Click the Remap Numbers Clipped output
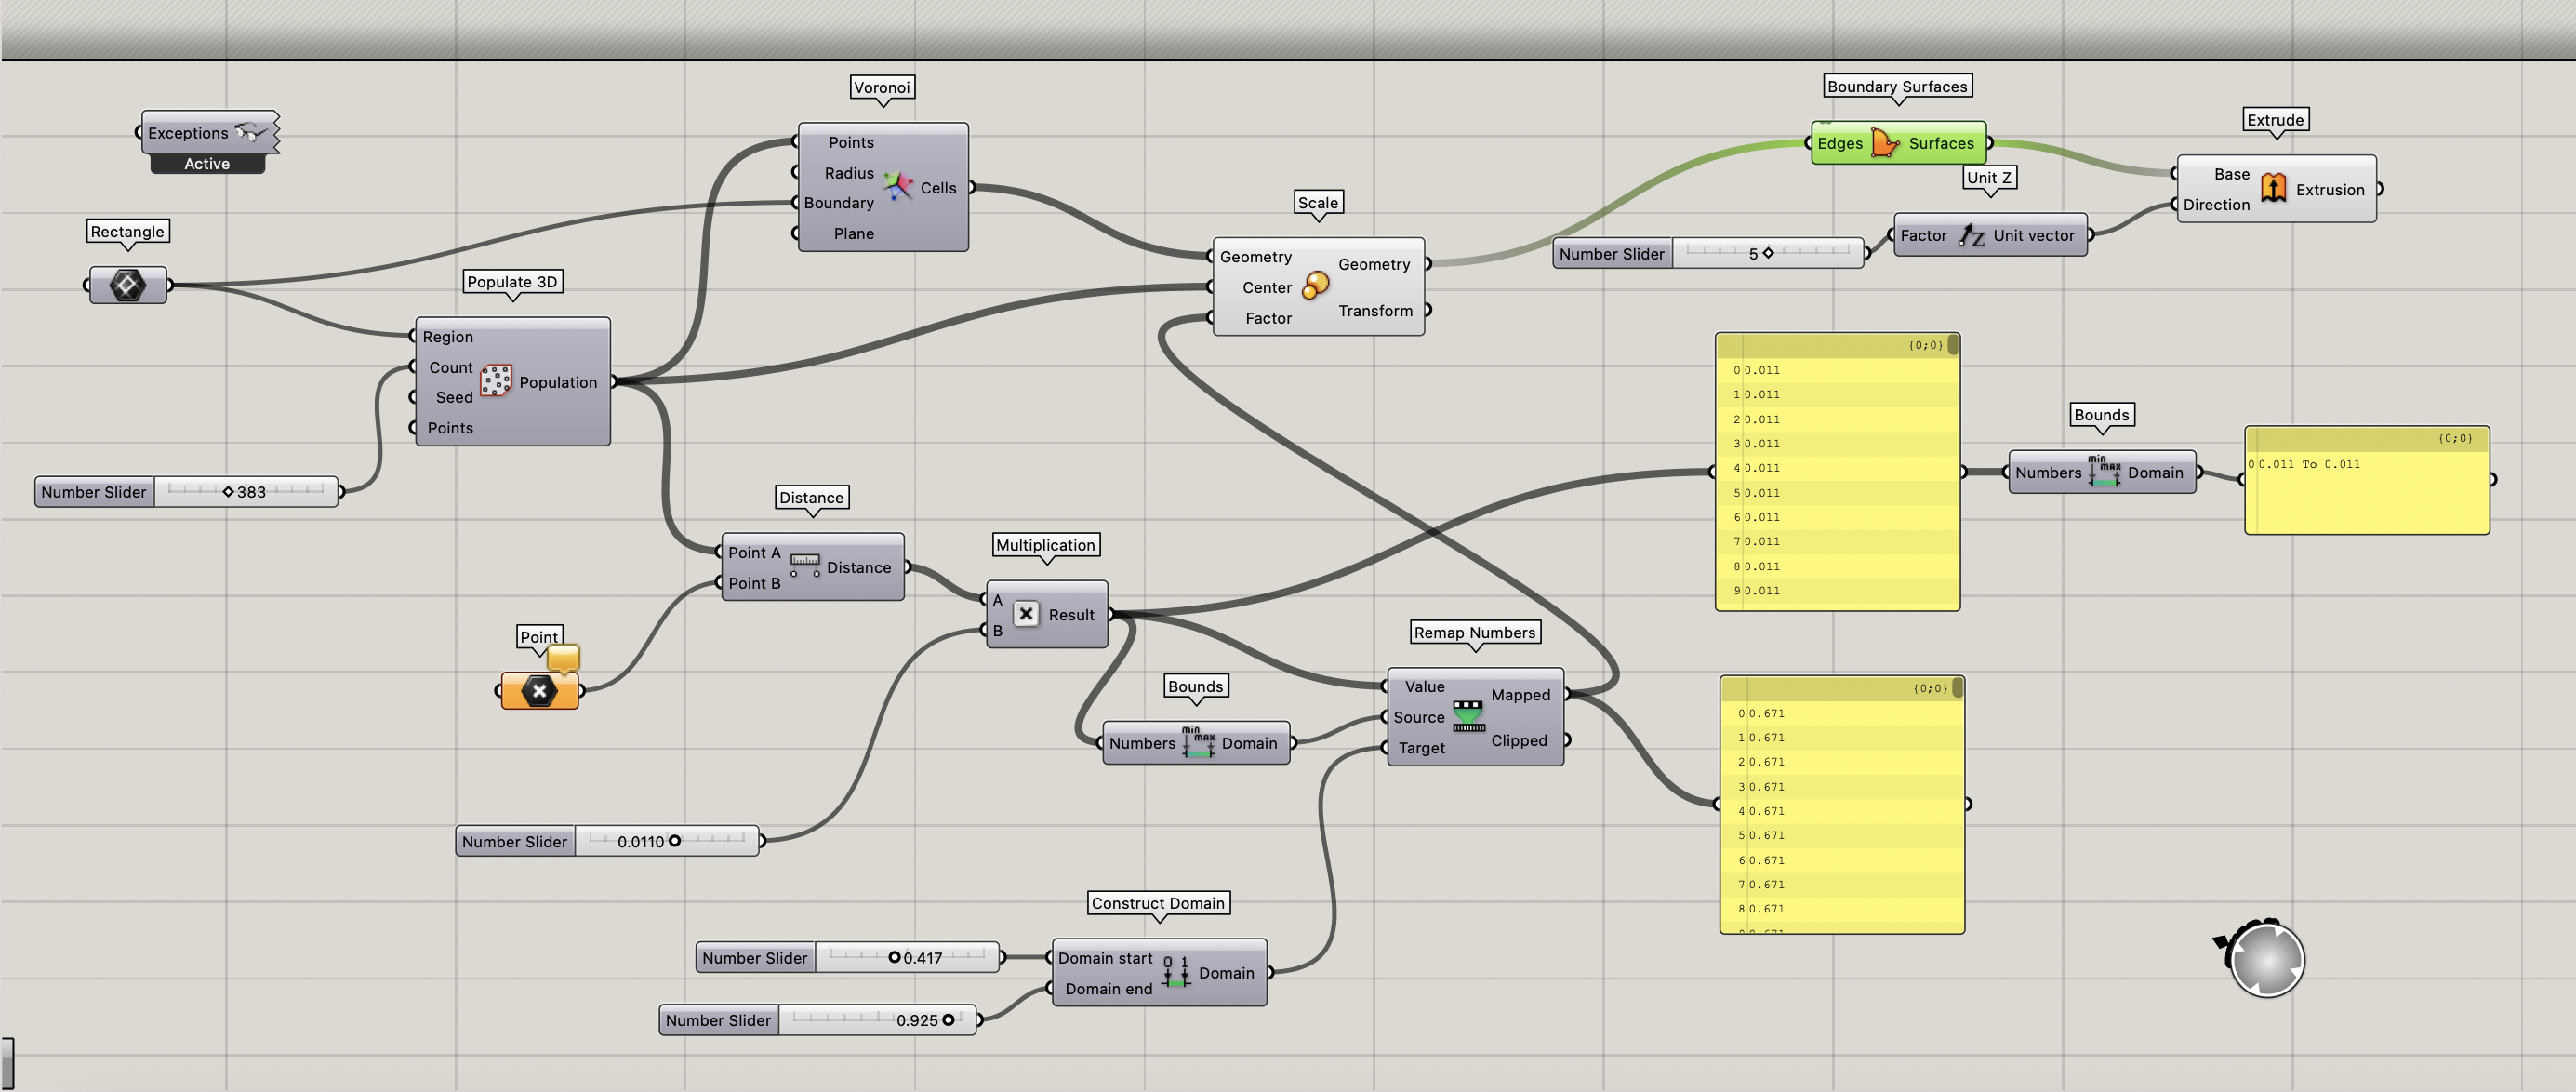 [1518, 741]
